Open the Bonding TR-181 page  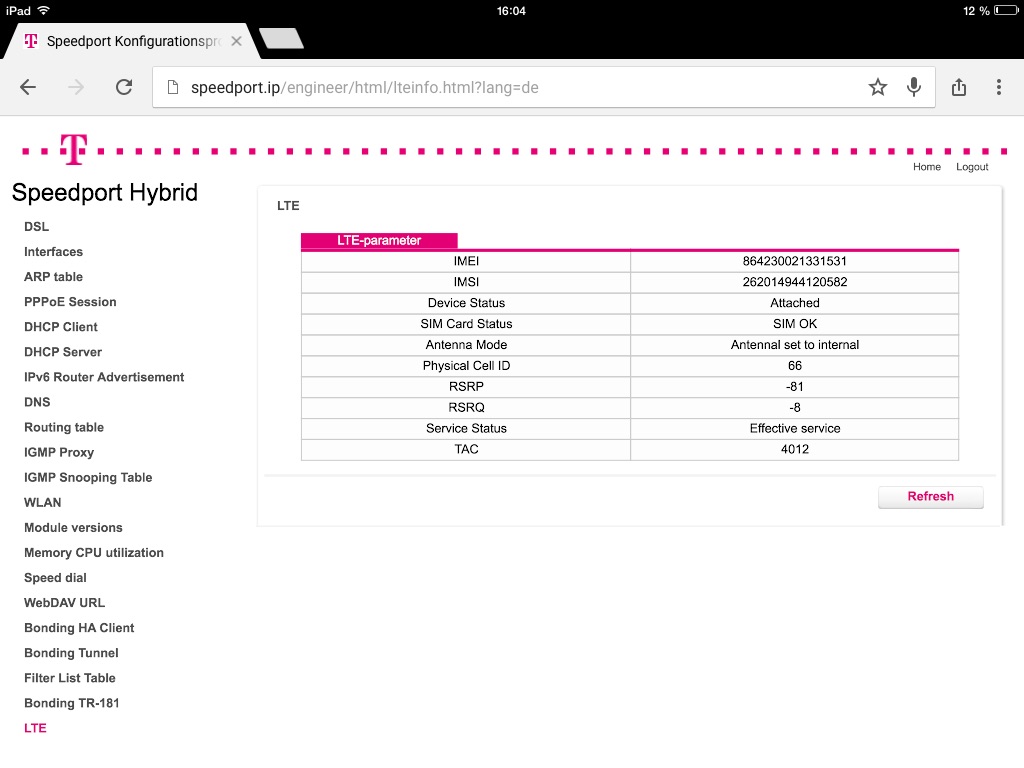click(x=72, y=703)
